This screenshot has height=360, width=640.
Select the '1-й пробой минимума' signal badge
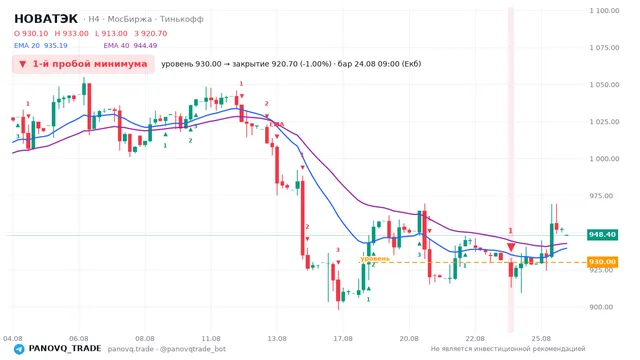(83, 64)
